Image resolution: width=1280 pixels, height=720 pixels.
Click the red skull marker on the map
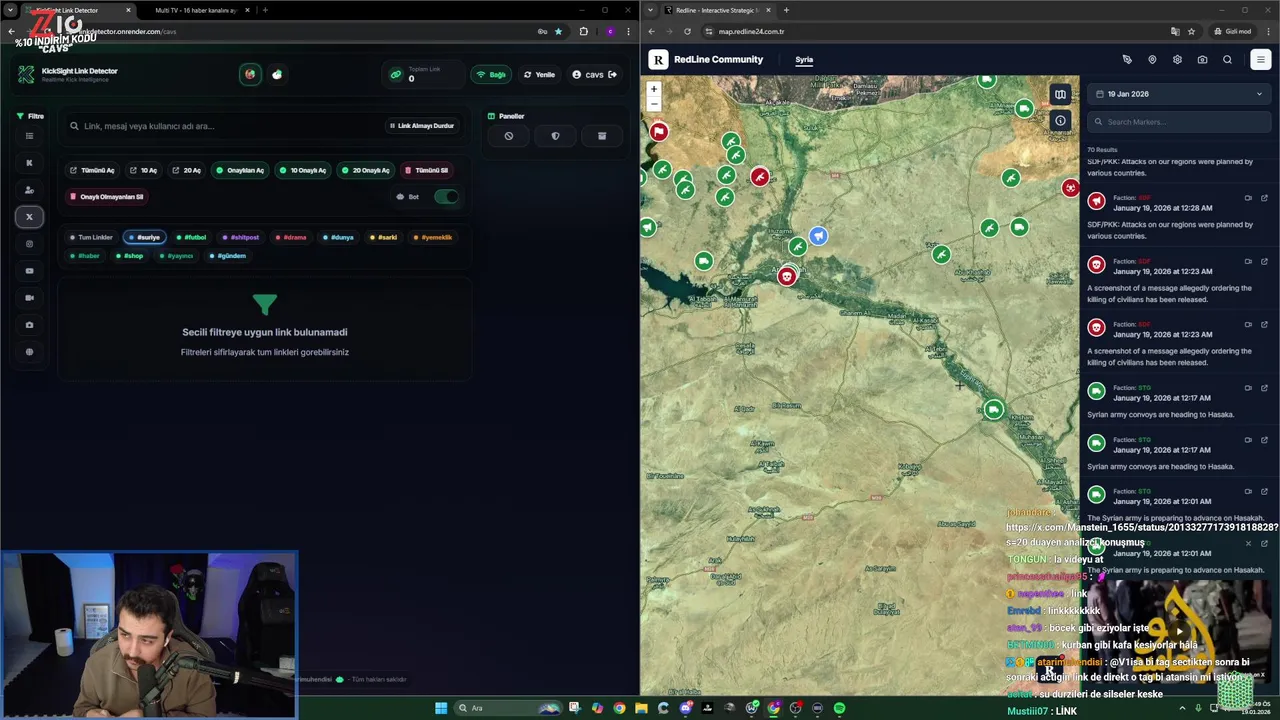click(x=787, y=276)
